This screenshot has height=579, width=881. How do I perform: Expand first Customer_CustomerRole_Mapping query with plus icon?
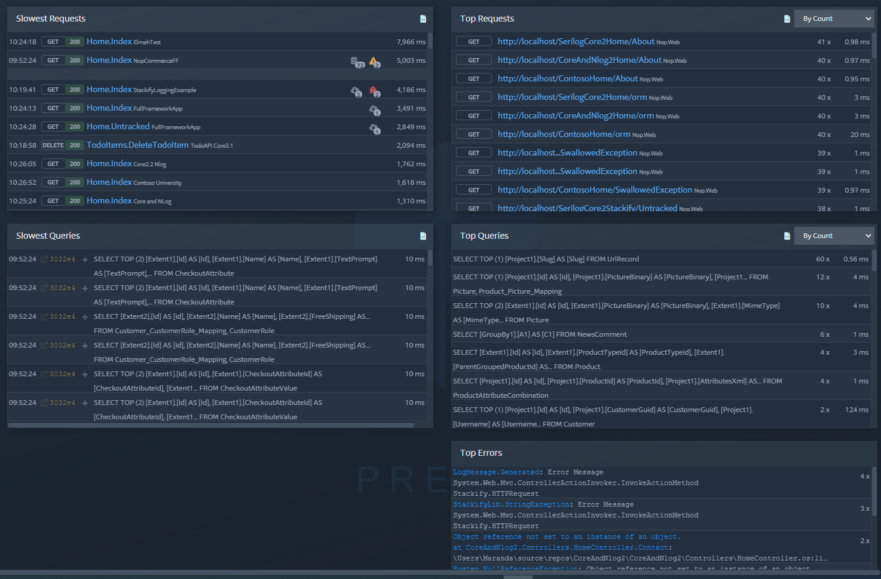click(x=85, y=317)
